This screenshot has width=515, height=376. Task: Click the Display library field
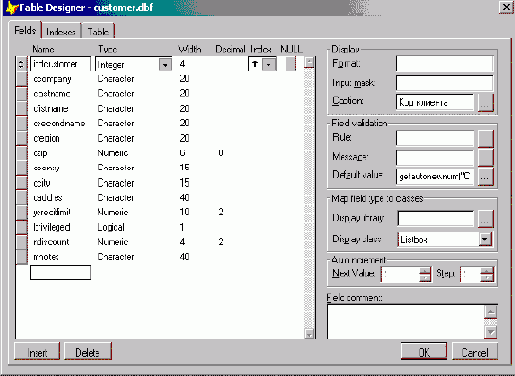(436, 219)
